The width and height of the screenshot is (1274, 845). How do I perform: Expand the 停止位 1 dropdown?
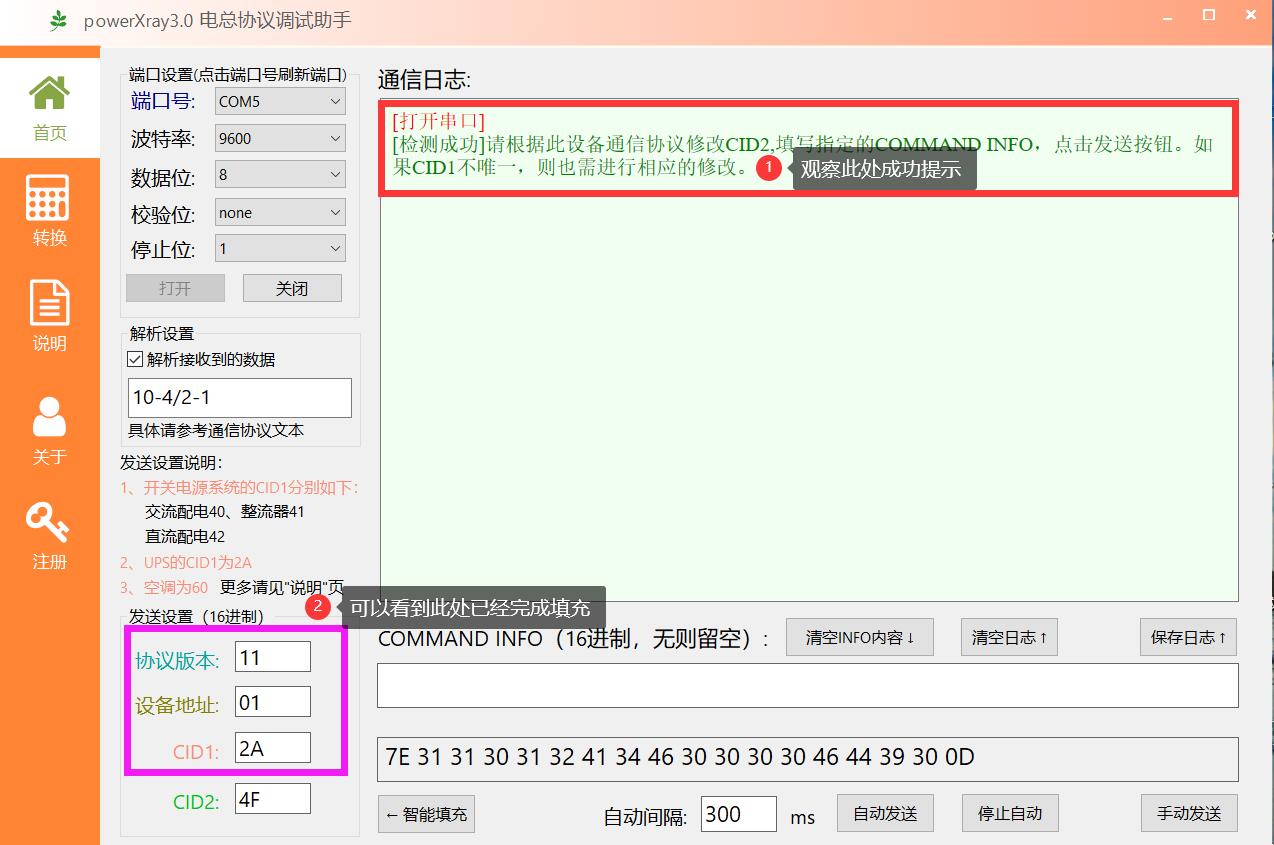coord(280,249)
